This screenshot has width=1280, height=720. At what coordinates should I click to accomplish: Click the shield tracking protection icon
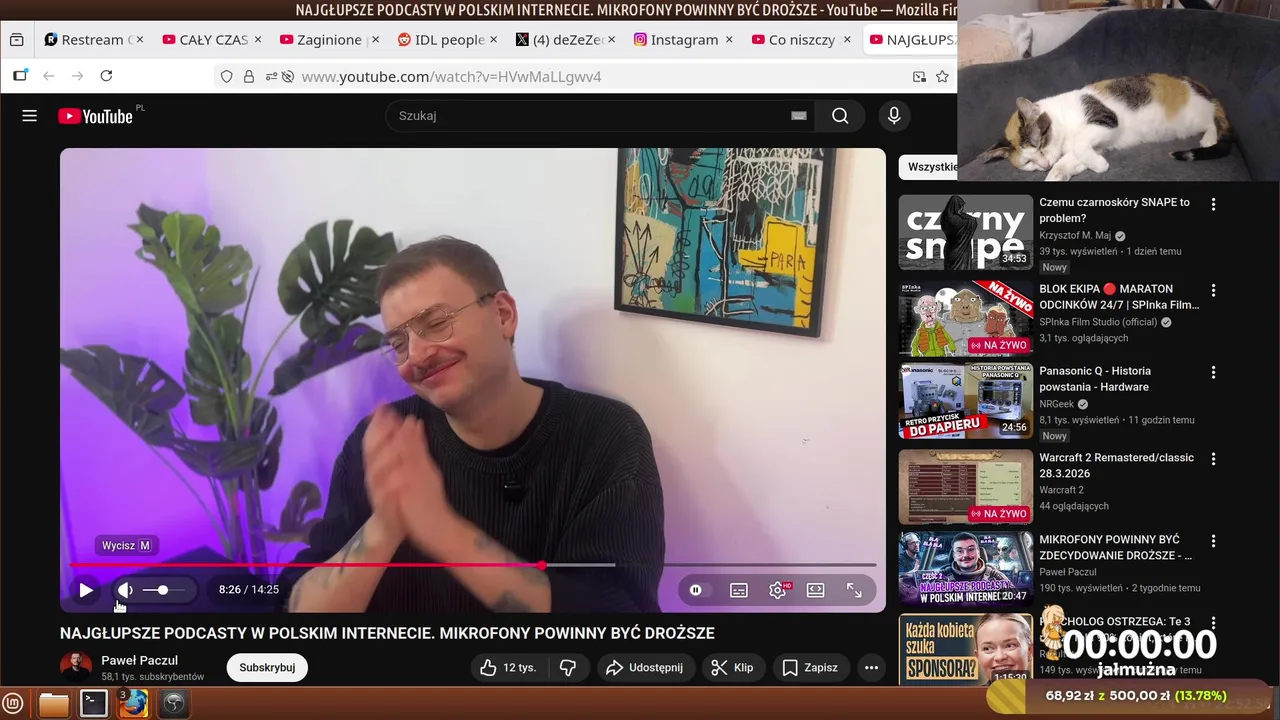click(x=226, y=76)
